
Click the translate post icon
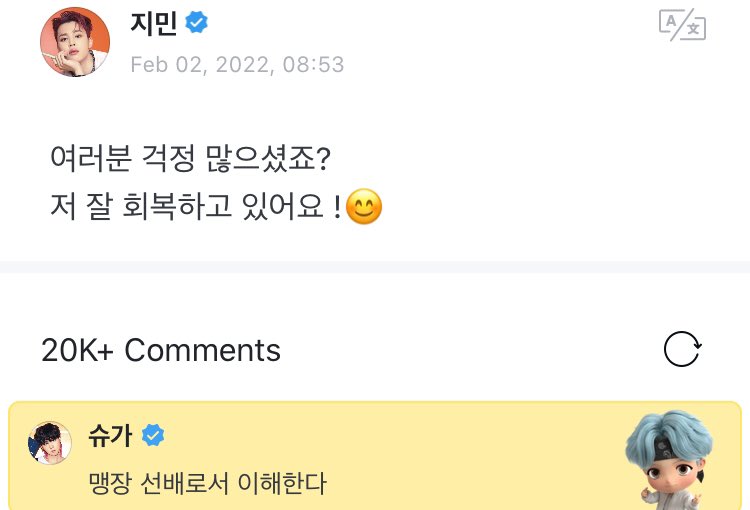pos(682,25)
